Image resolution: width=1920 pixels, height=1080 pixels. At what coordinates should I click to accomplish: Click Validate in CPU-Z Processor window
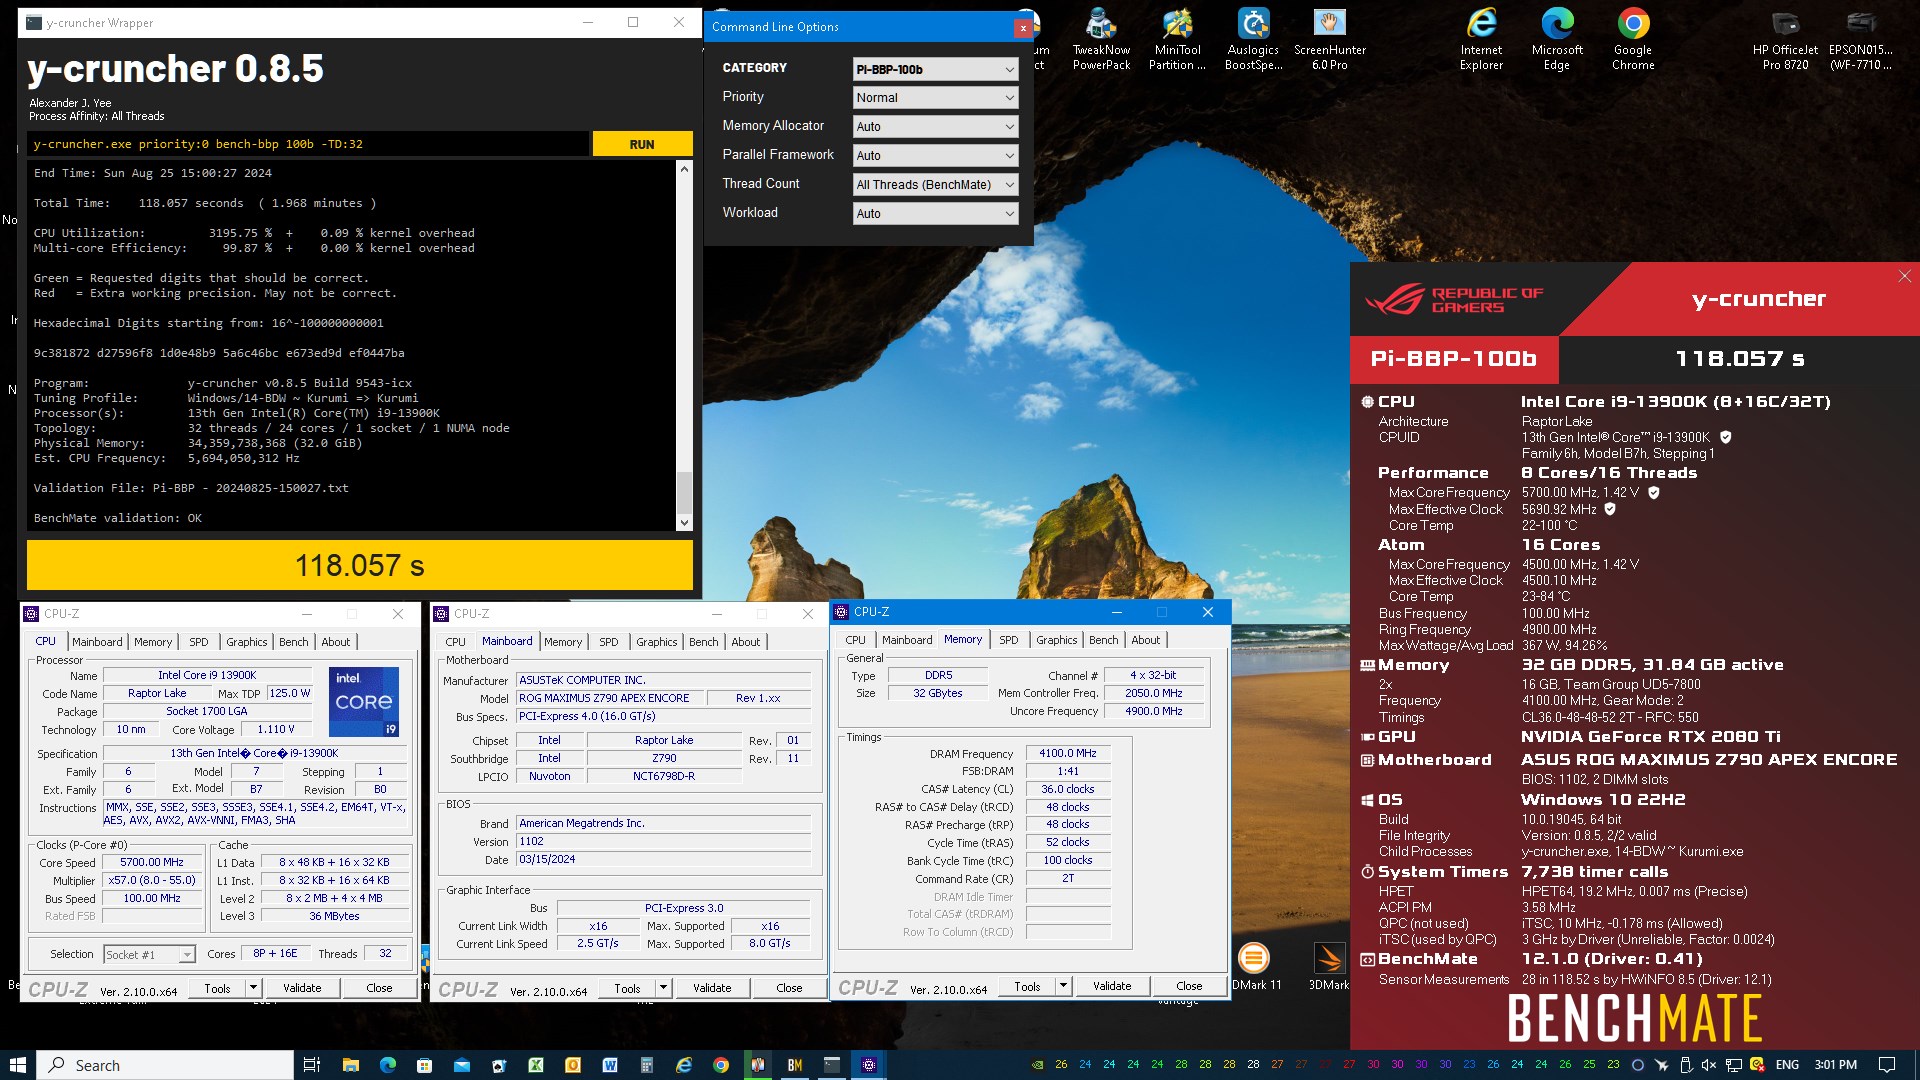(x=302, y=988)
